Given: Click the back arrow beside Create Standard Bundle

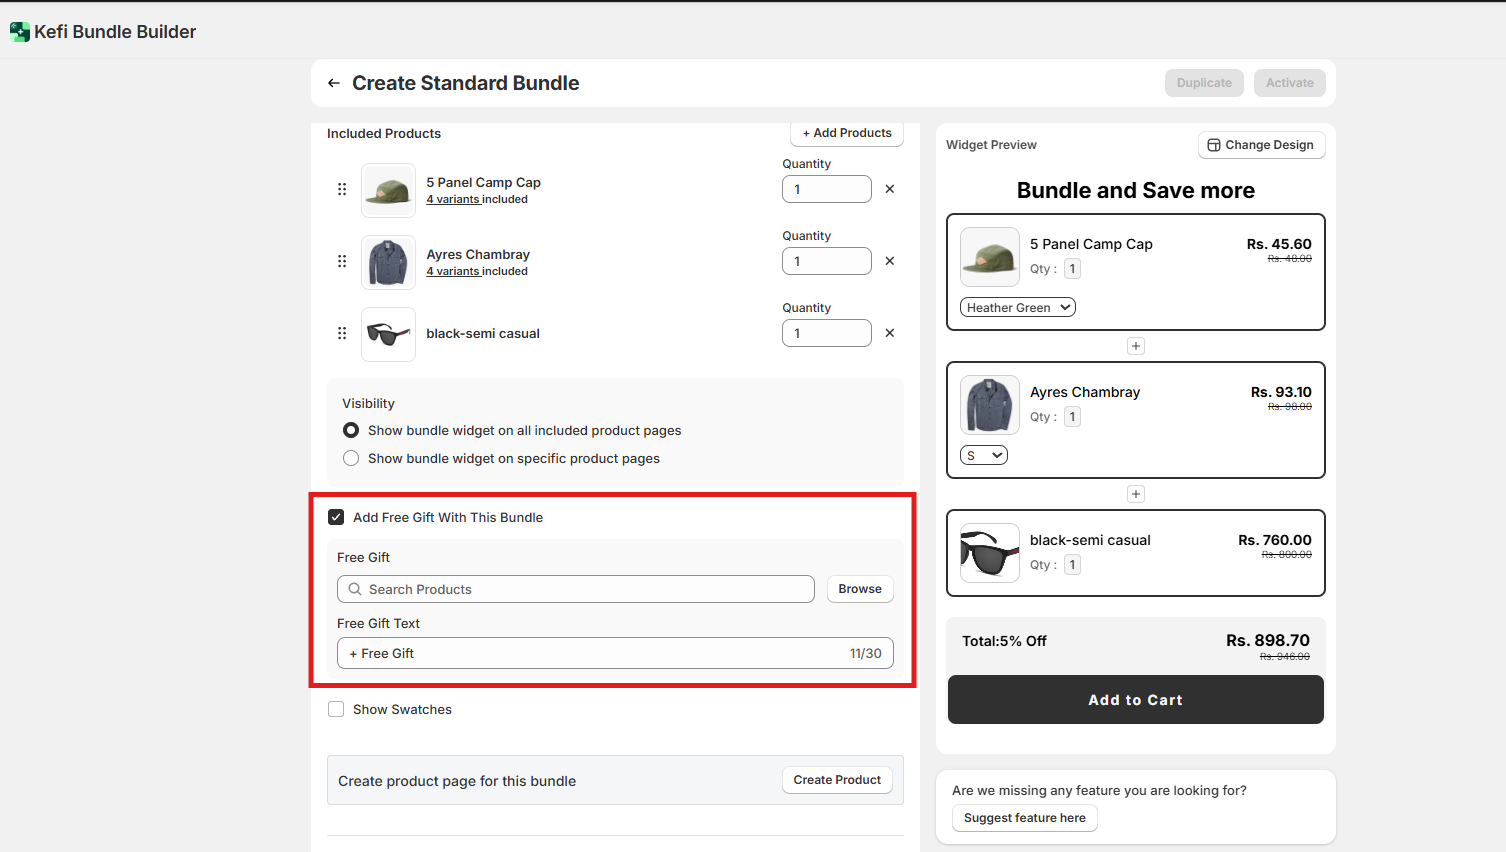Looking at the screenshot, I should tap(334, 83).
